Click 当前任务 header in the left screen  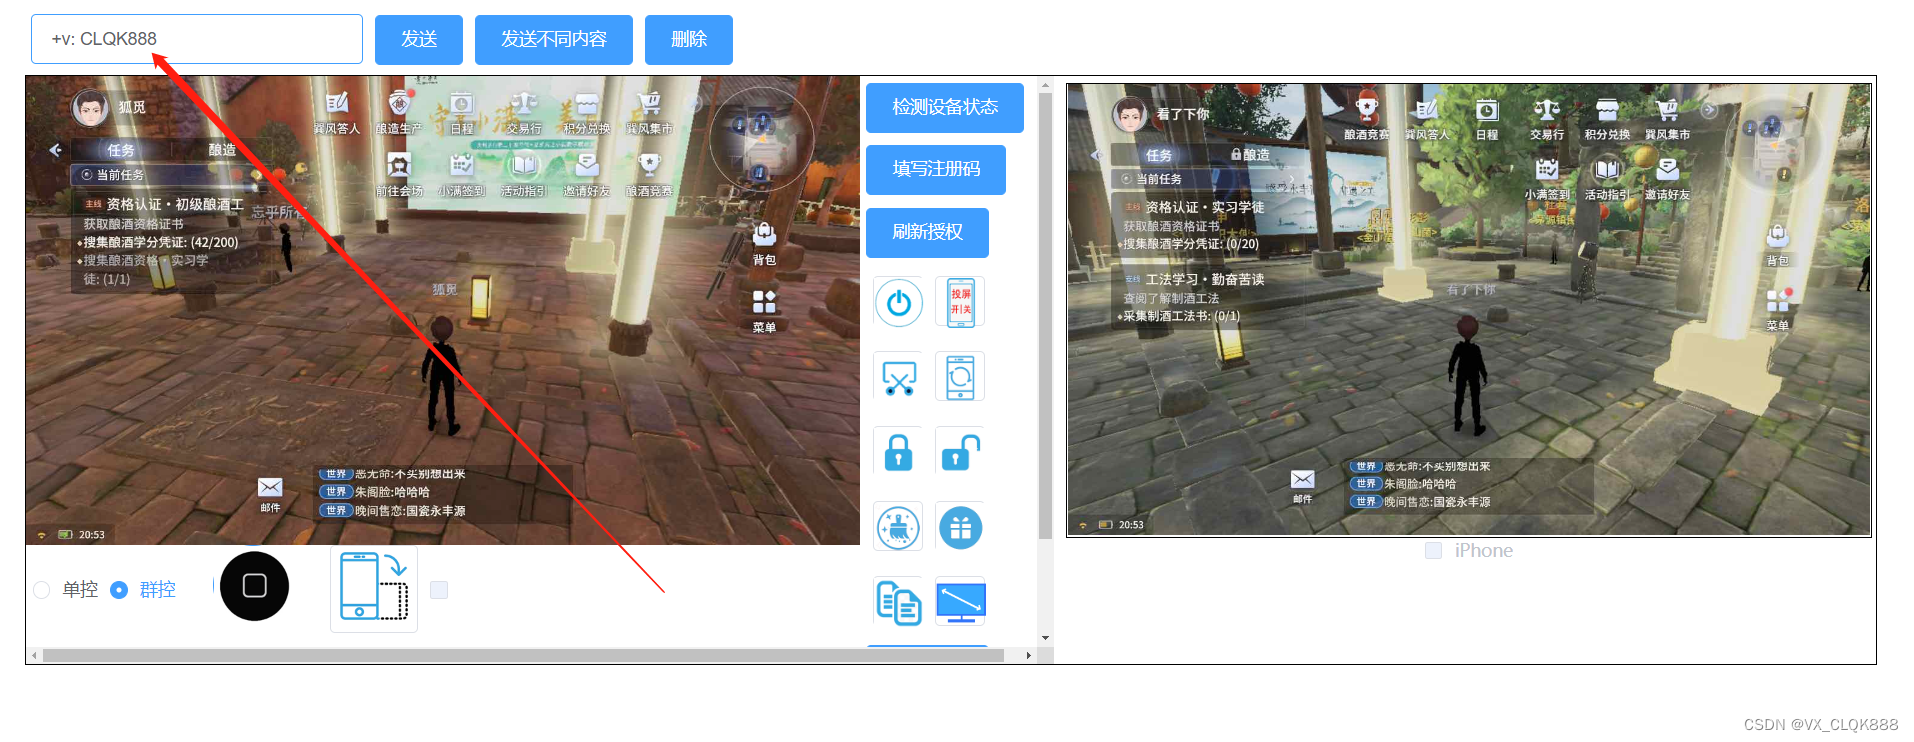pos(165,175)
